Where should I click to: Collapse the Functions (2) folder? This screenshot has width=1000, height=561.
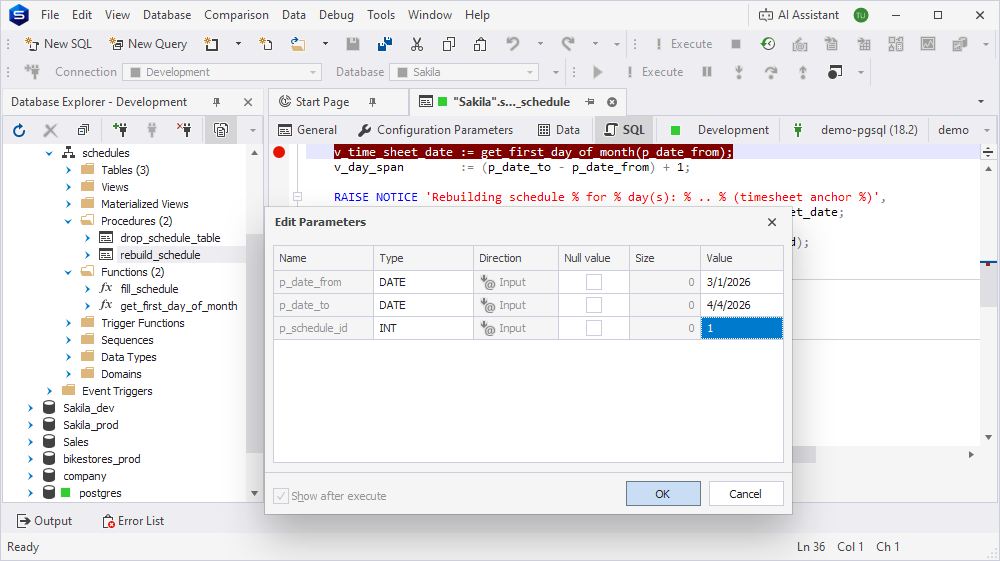pos(68,272)
